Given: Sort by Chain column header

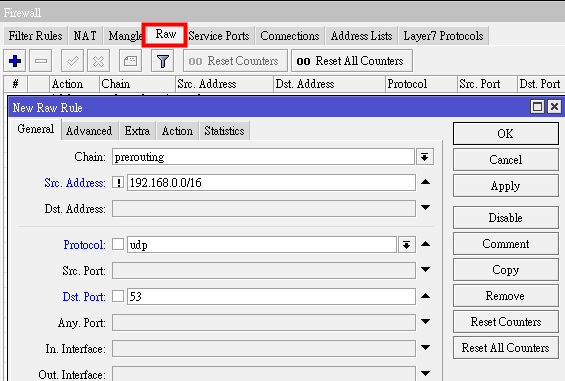Looking at the screenshot, I should [x=137, y=84].
